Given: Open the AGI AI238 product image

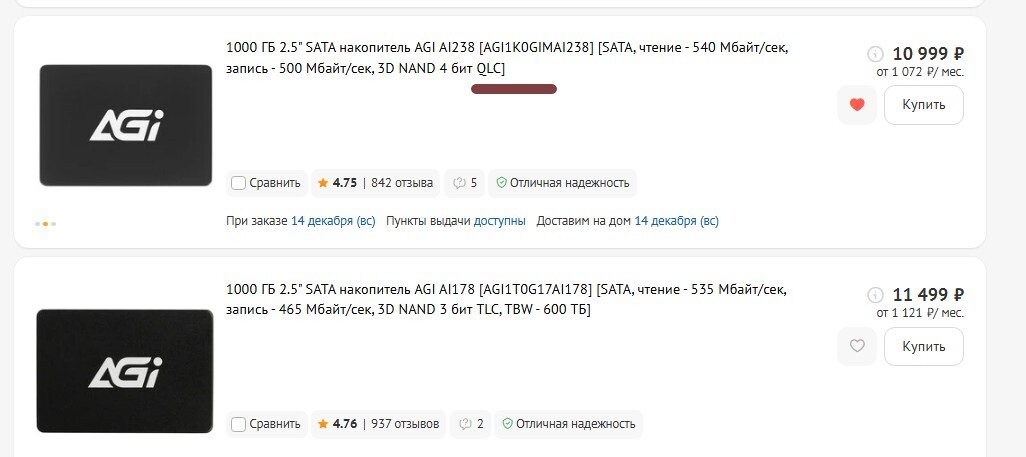Looking at the screenshot, I should [125, 125].
